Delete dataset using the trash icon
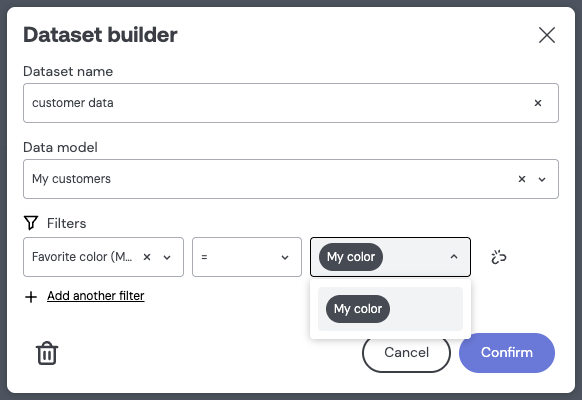The width and height of the screenshot is (582, 400). point(47,353)
